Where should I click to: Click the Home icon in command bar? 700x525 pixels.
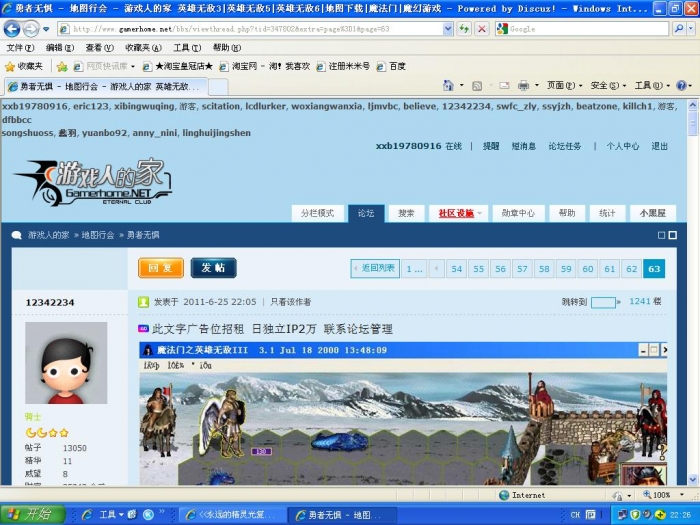click(x=448, y=85)
